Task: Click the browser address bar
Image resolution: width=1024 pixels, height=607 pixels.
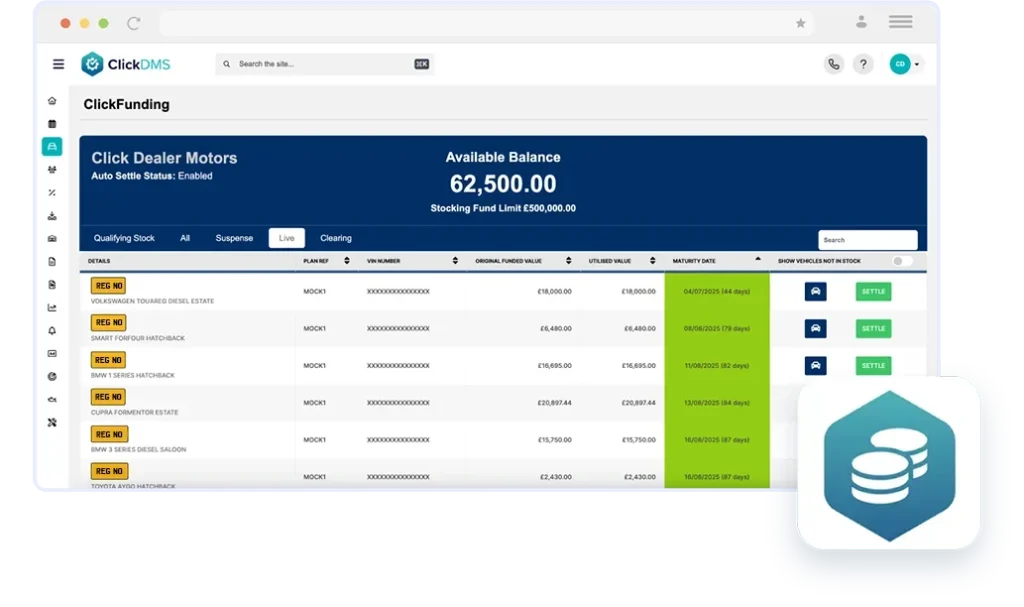Action: pos(487,24)
